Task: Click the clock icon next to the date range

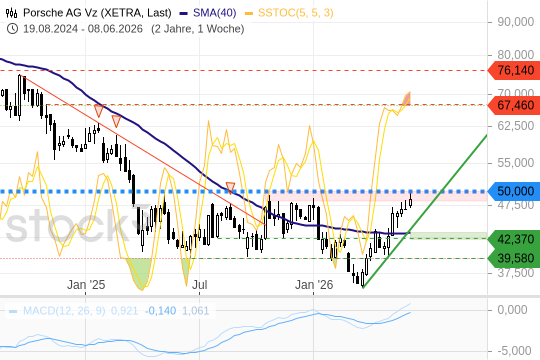Action: (x=12, y=29)
